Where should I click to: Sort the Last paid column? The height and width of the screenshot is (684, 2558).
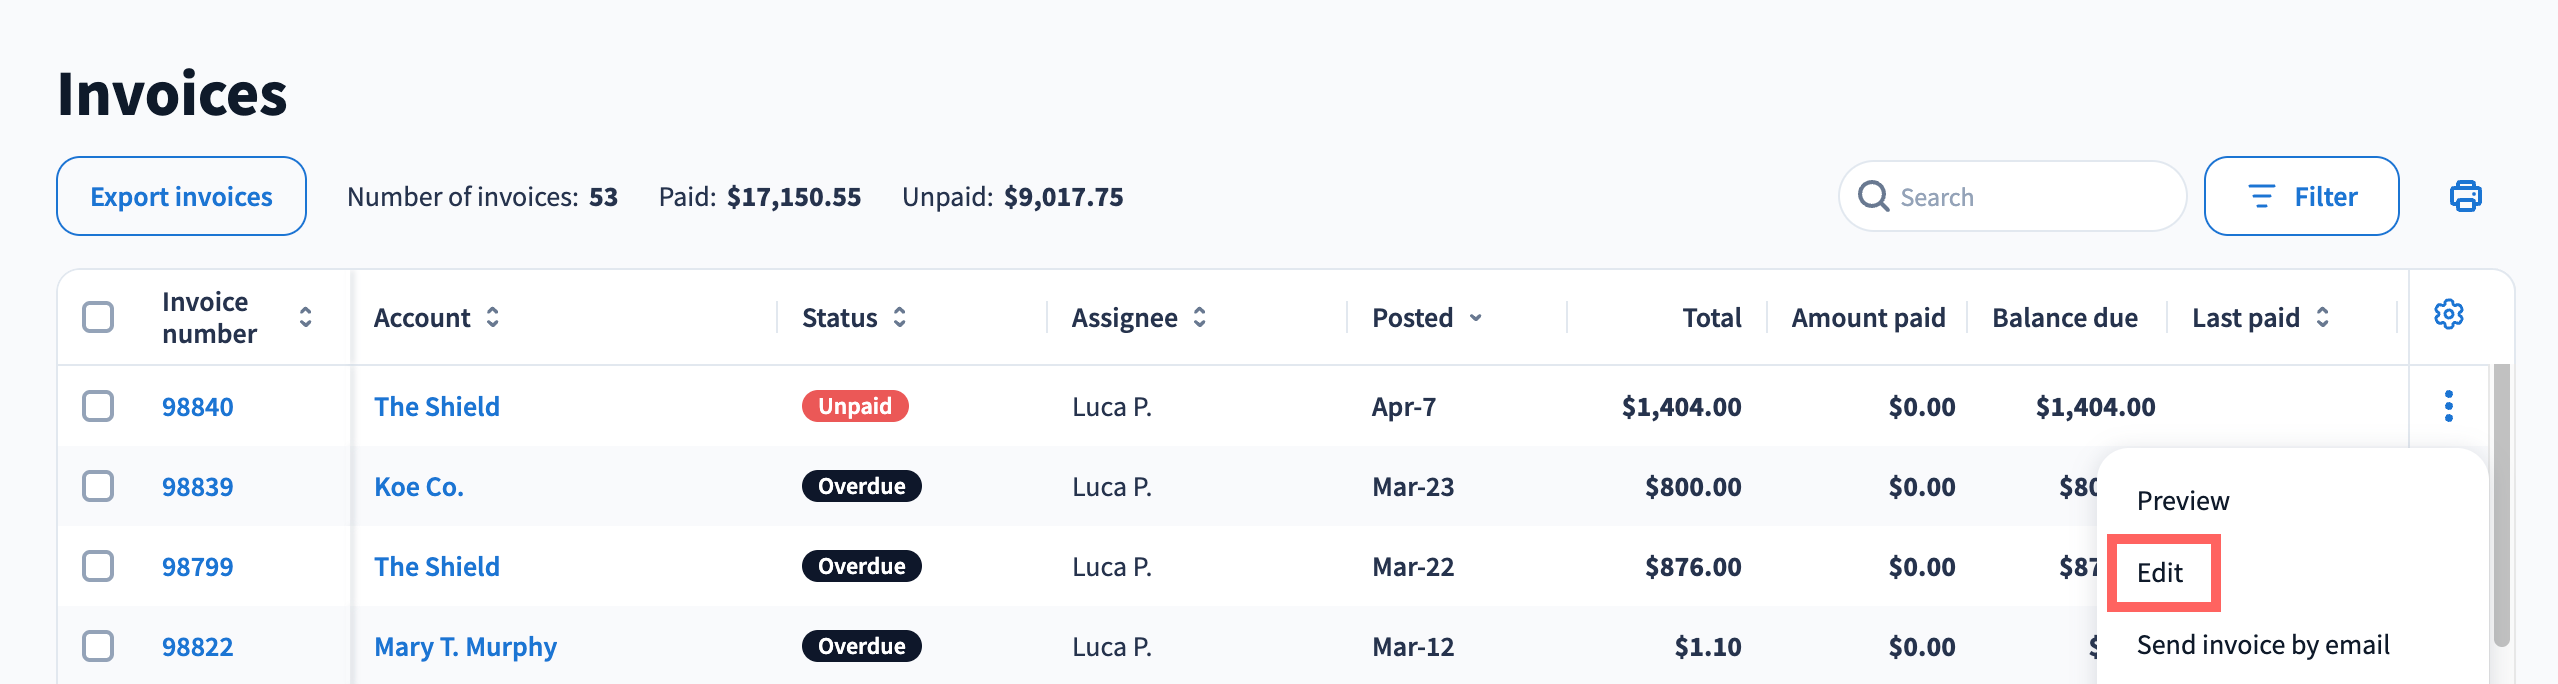tap(2322, 317)
